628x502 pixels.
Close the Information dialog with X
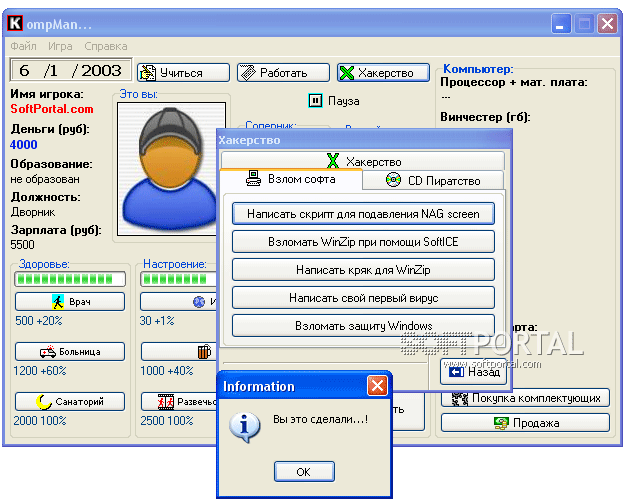(x=377, y=386)
